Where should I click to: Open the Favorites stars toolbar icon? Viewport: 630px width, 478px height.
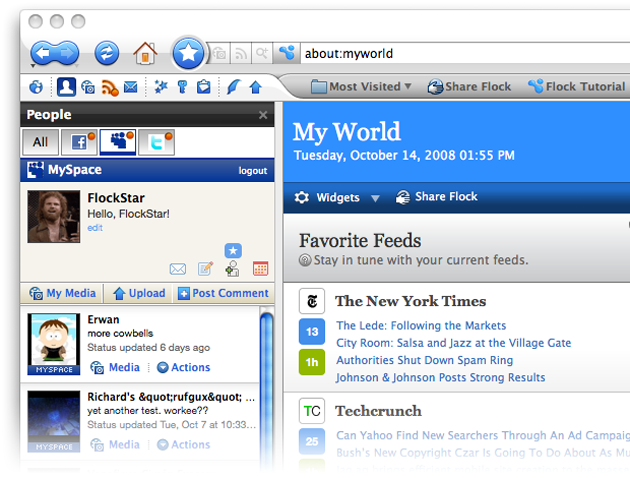click(x=161, y=87)
